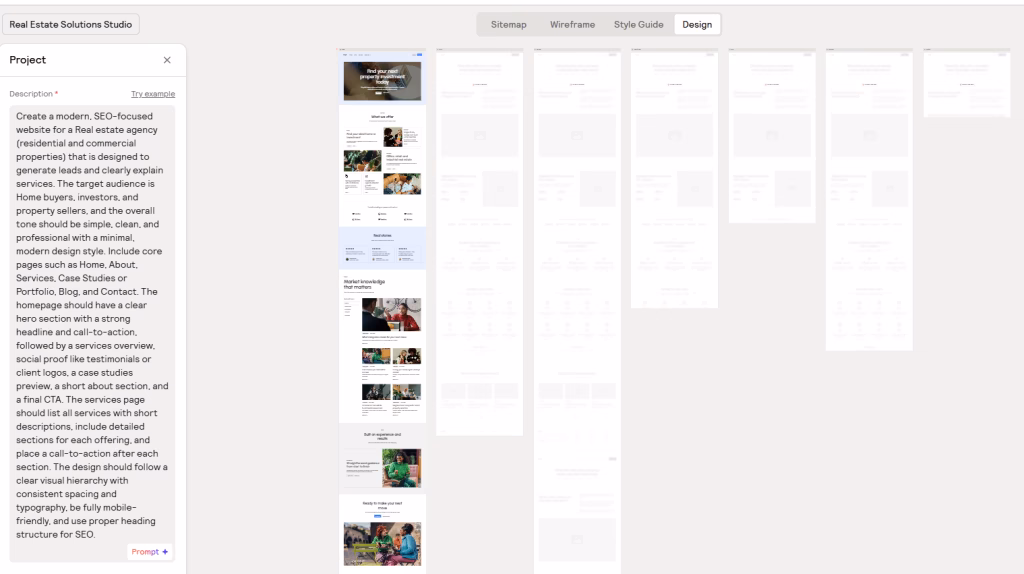This screenshot has width=1024, height=574.
Task: Click the Prompt sparkle button
Action: click(x=151, y=551)
